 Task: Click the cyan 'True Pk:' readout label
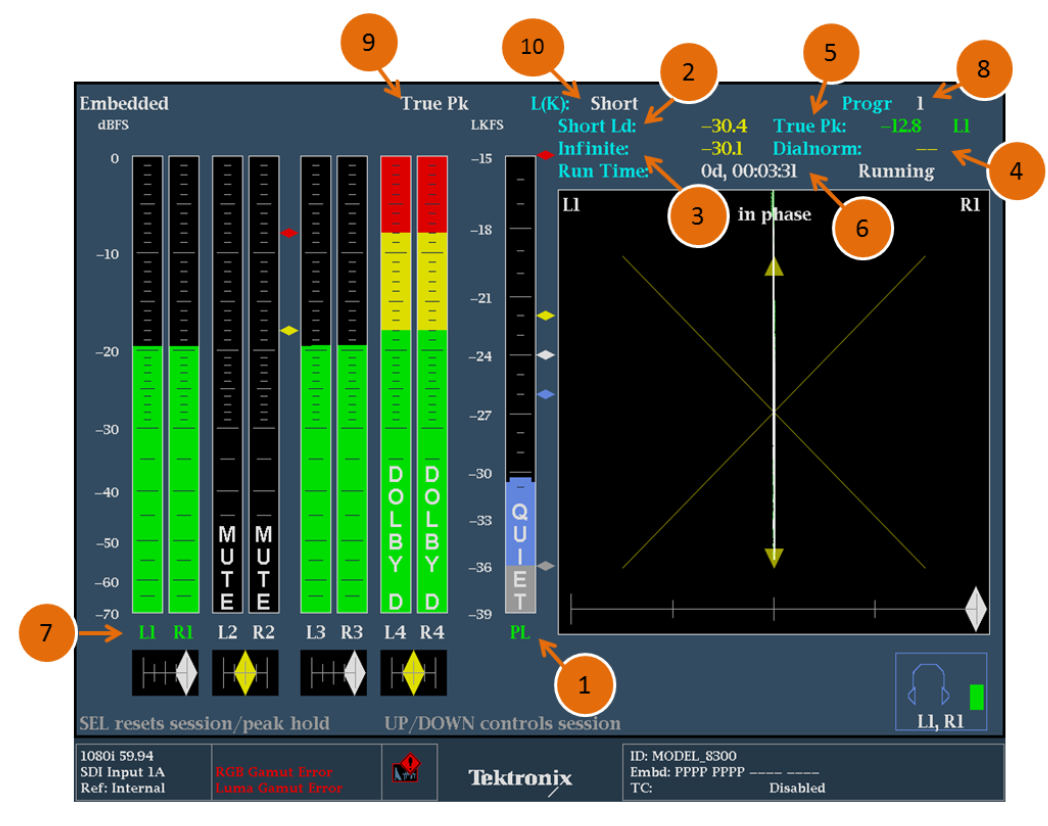(809, 126)
